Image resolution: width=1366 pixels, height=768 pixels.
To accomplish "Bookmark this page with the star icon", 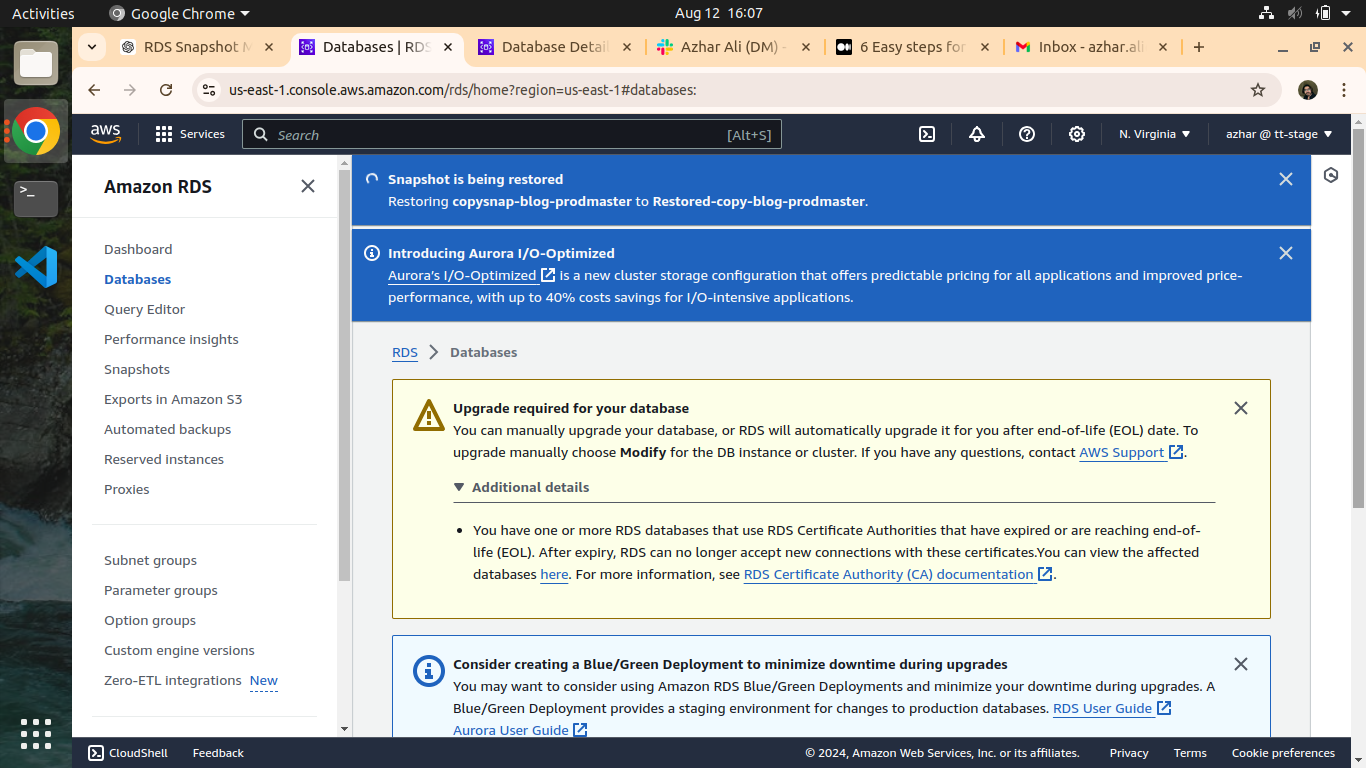I will pyautogui.click(x=1258, y=90).
